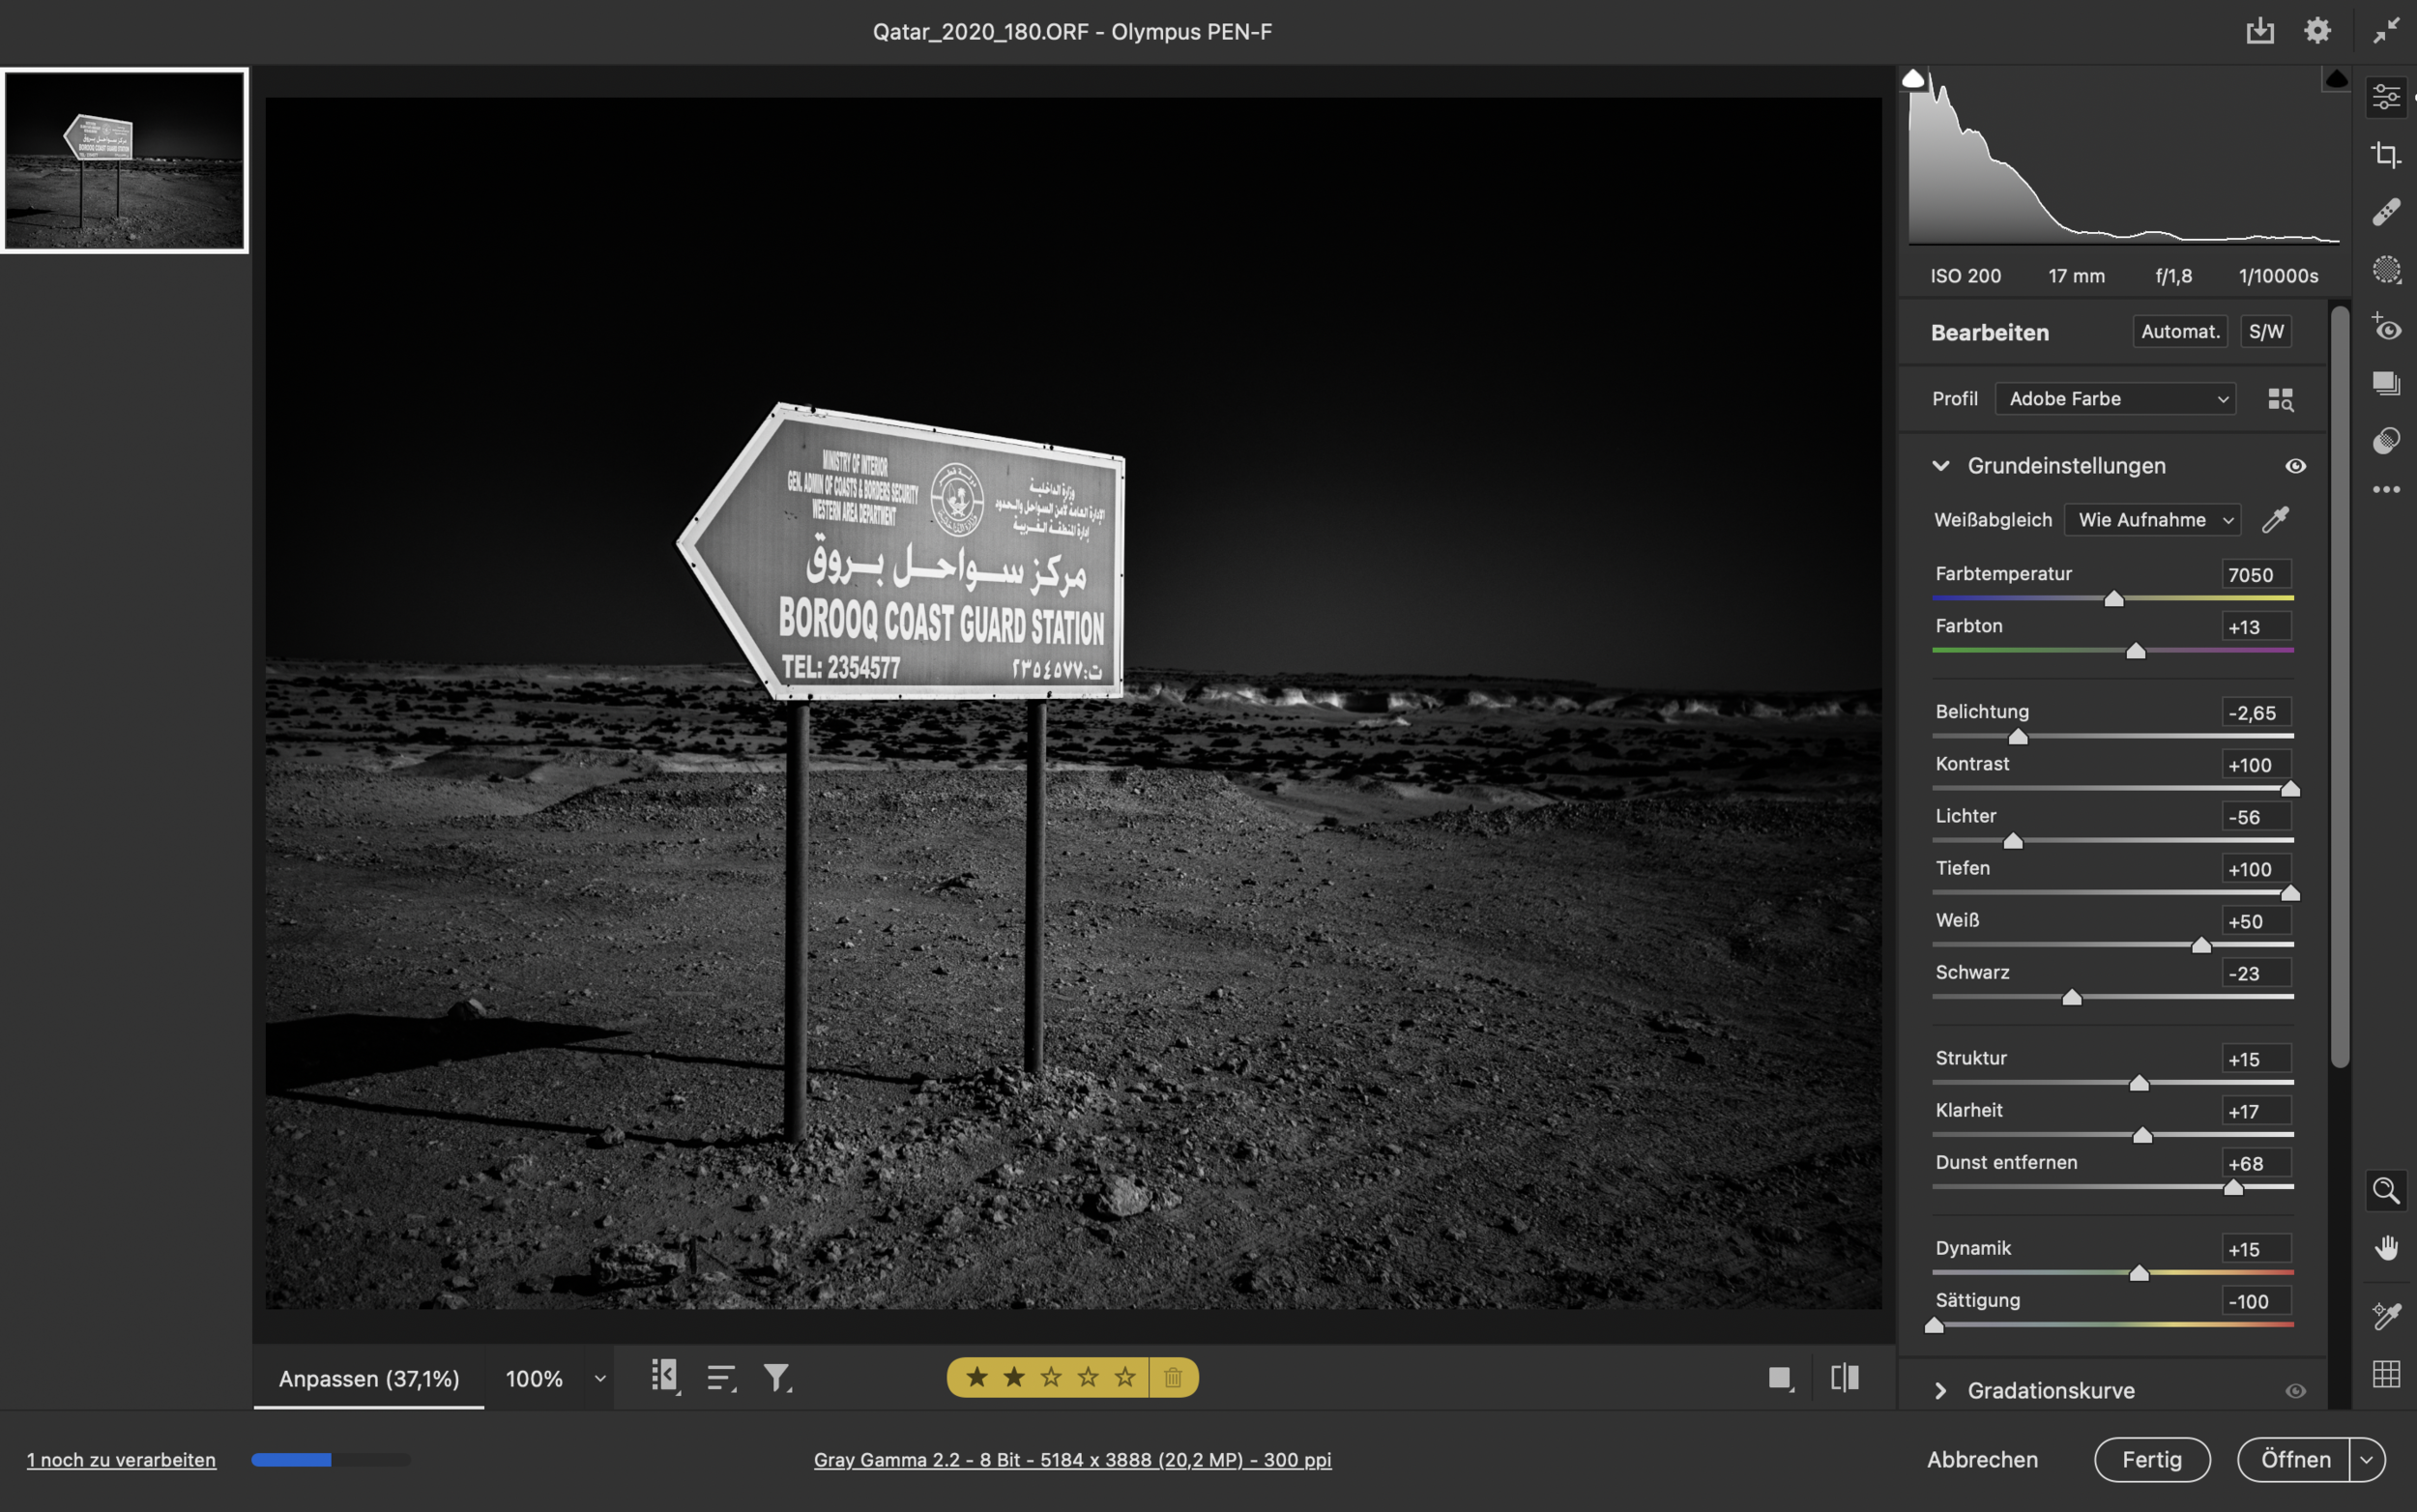Toggle before/after split view
Image resolution: width=2417 pixels, height=1512 pixels.
point(1844,1378)
